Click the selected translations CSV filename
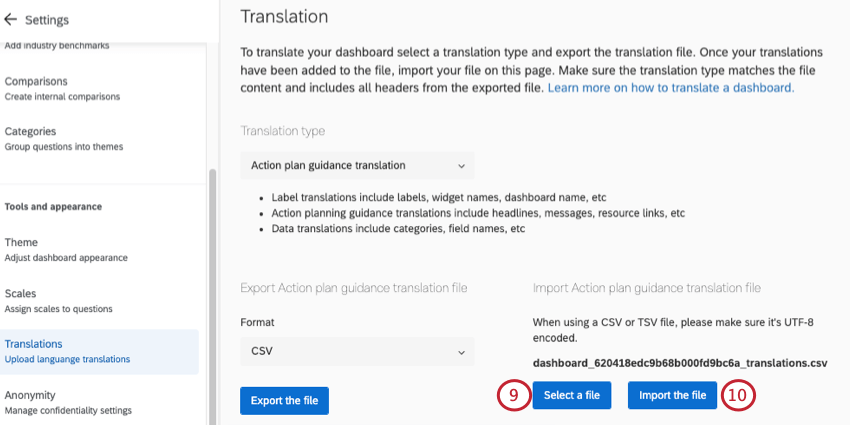The width and height of the screenshot is (850, 425). pyautogui.click(x=680, y=363)
